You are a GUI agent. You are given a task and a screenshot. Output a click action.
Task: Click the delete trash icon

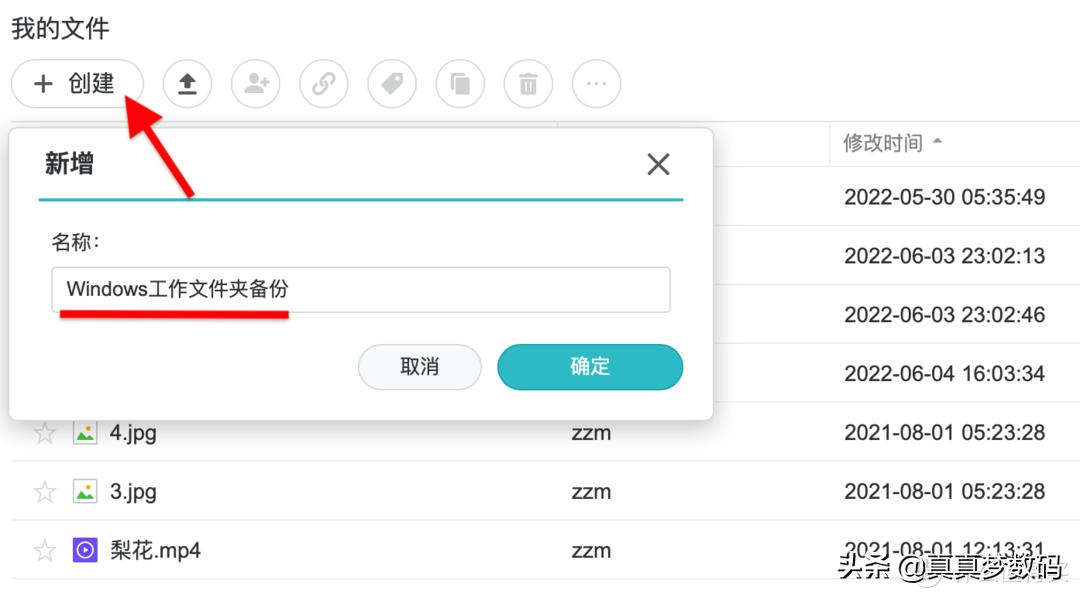(x=527, y=84)
